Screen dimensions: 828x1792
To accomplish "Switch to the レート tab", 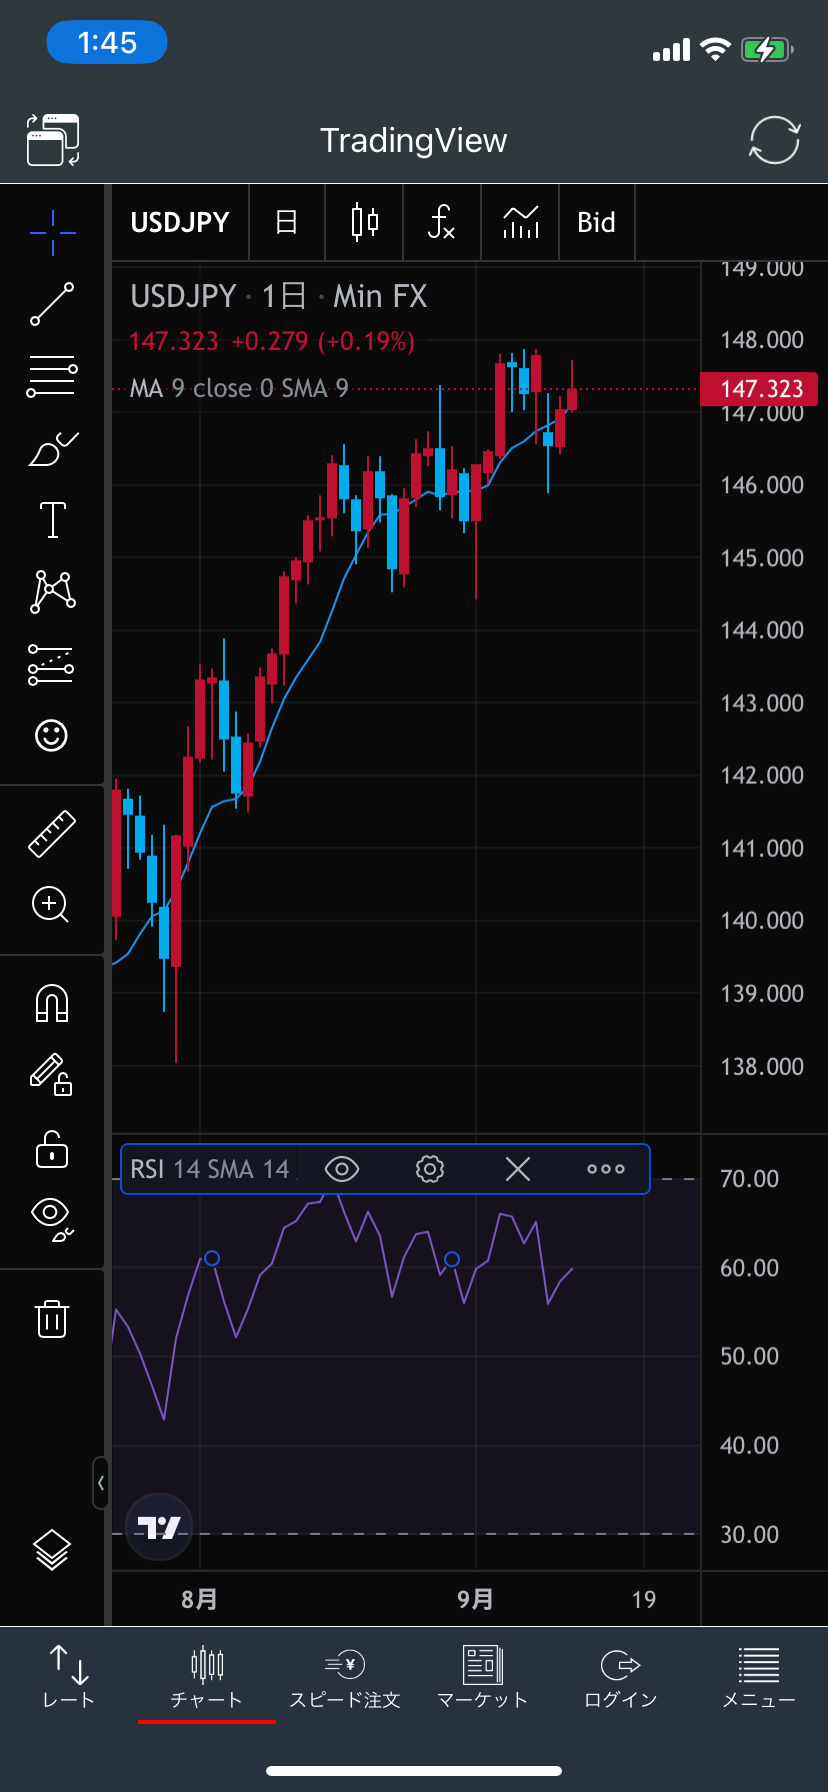I will click(68, 1677).
